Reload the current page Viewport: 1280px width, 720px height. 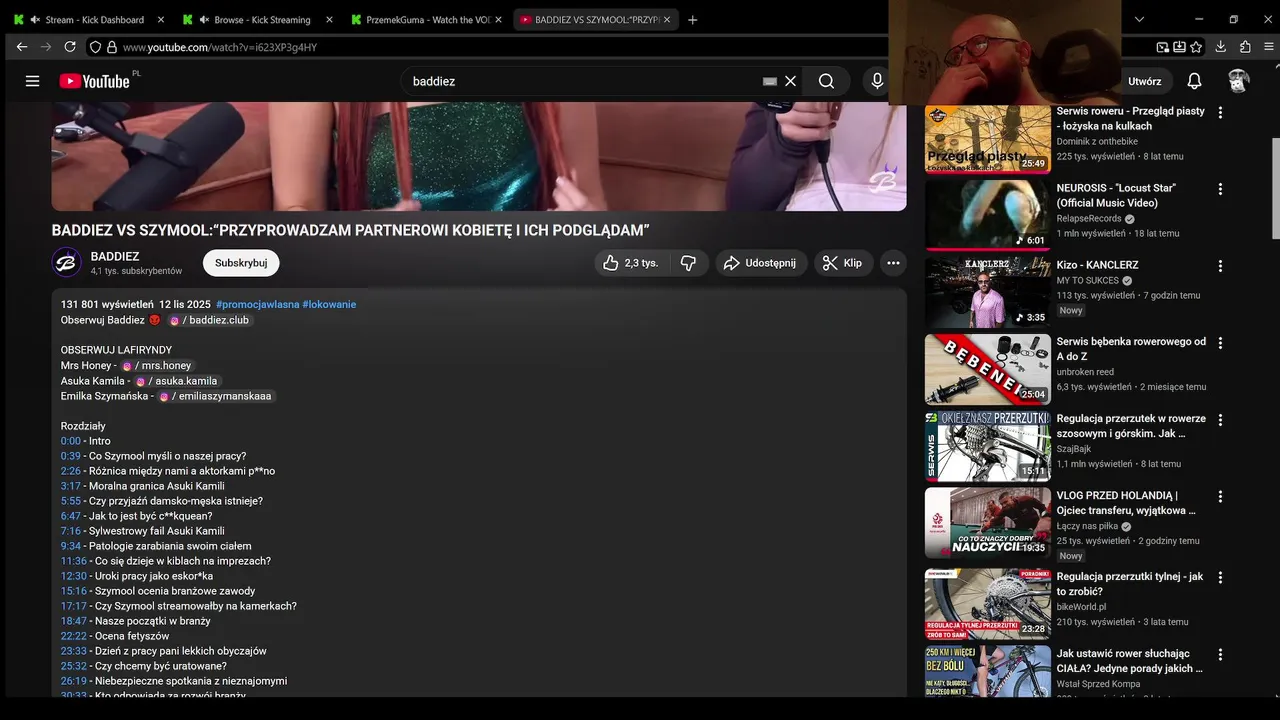click(x=70, y=46)
